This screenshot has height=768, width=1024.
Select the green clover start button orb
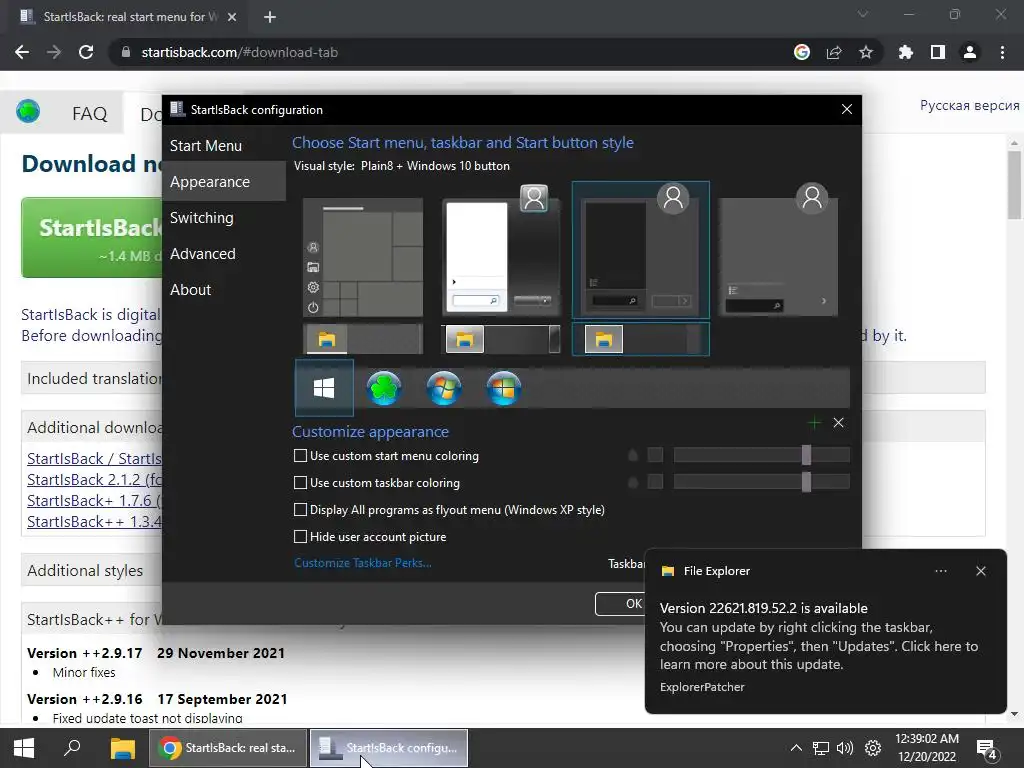pos(383,388)
